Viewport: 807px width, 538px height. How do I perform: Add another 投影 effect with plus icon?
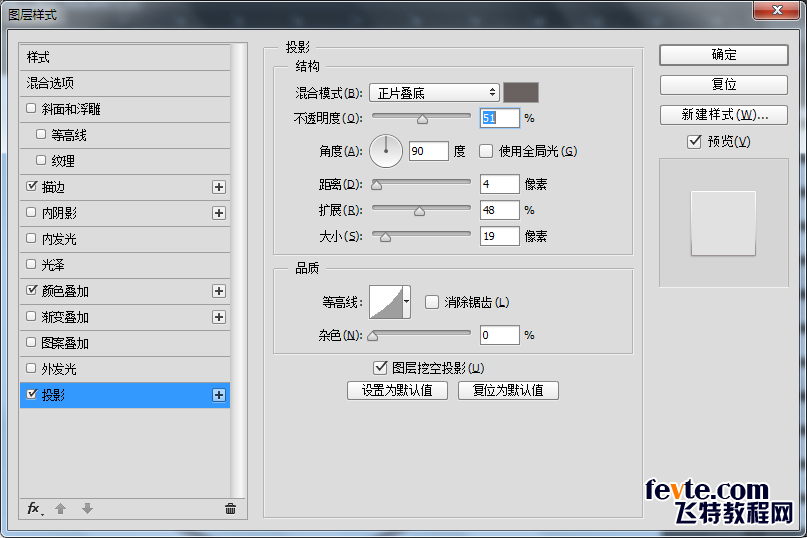coord(219,395)
